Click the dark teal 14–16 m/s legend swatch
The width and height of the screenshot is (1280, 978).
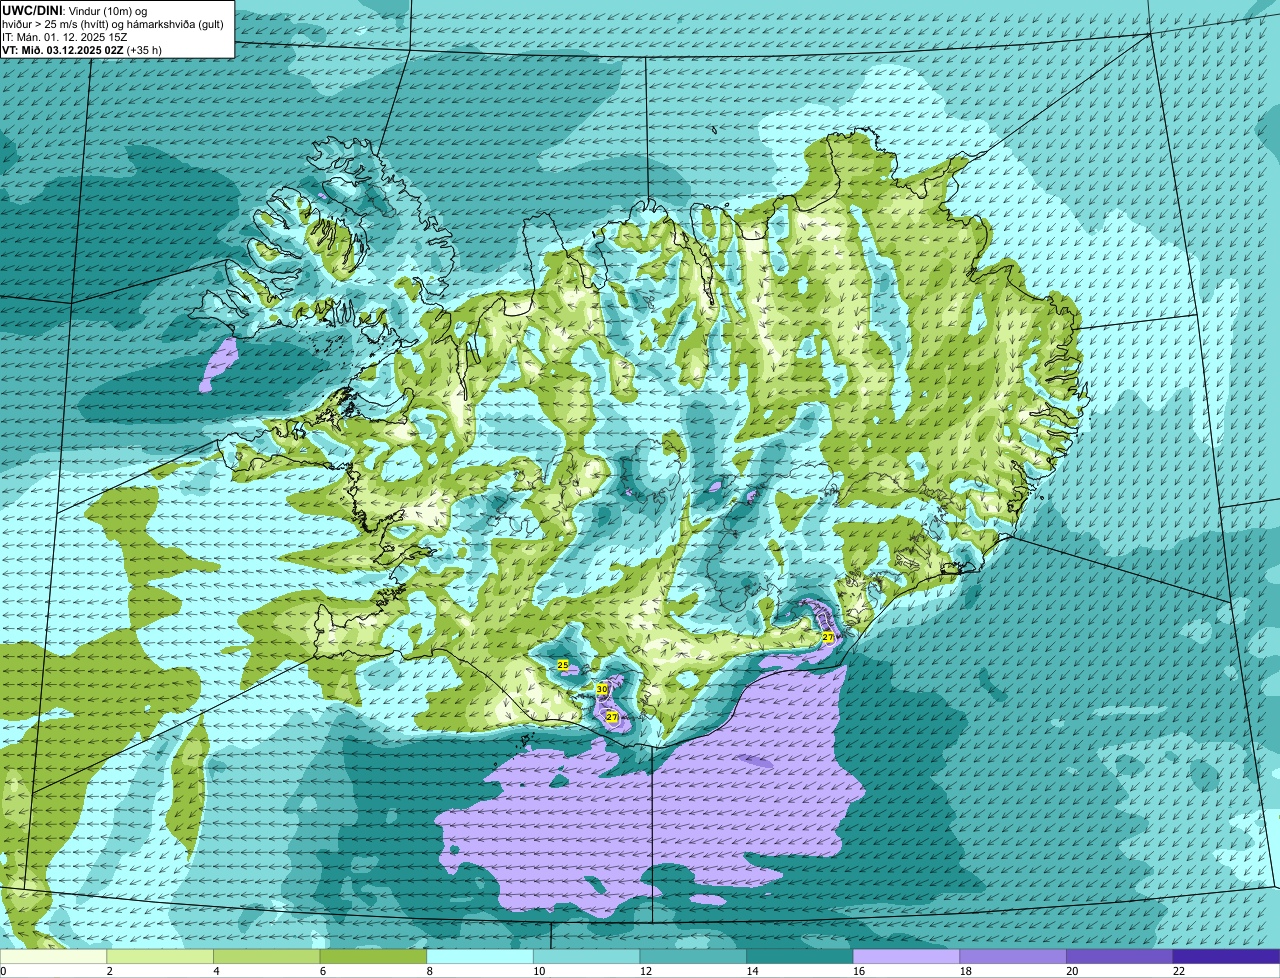[x=800, y=956]
